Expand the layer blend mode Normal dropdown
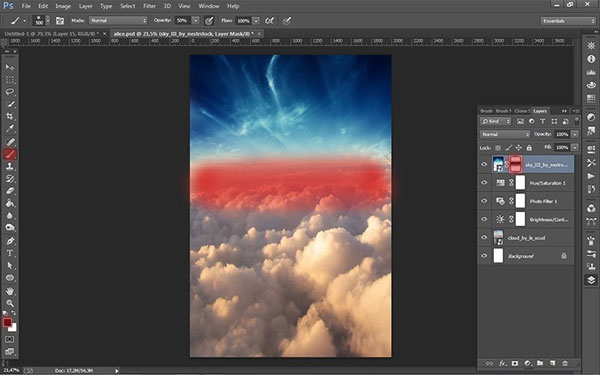The width and height of the screenshot is (600, 375). click(505, 134)
